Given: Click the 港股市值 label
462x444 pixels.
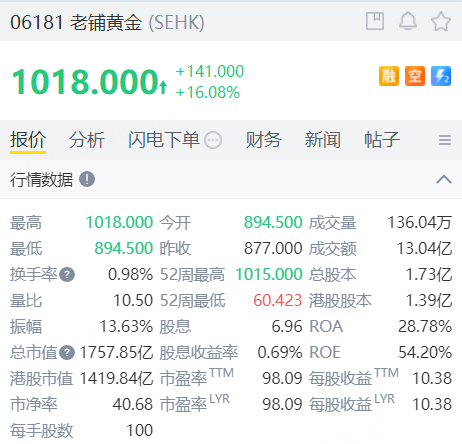Looking at the screenshot, I should pyautogui.click(x=41, y=379).
